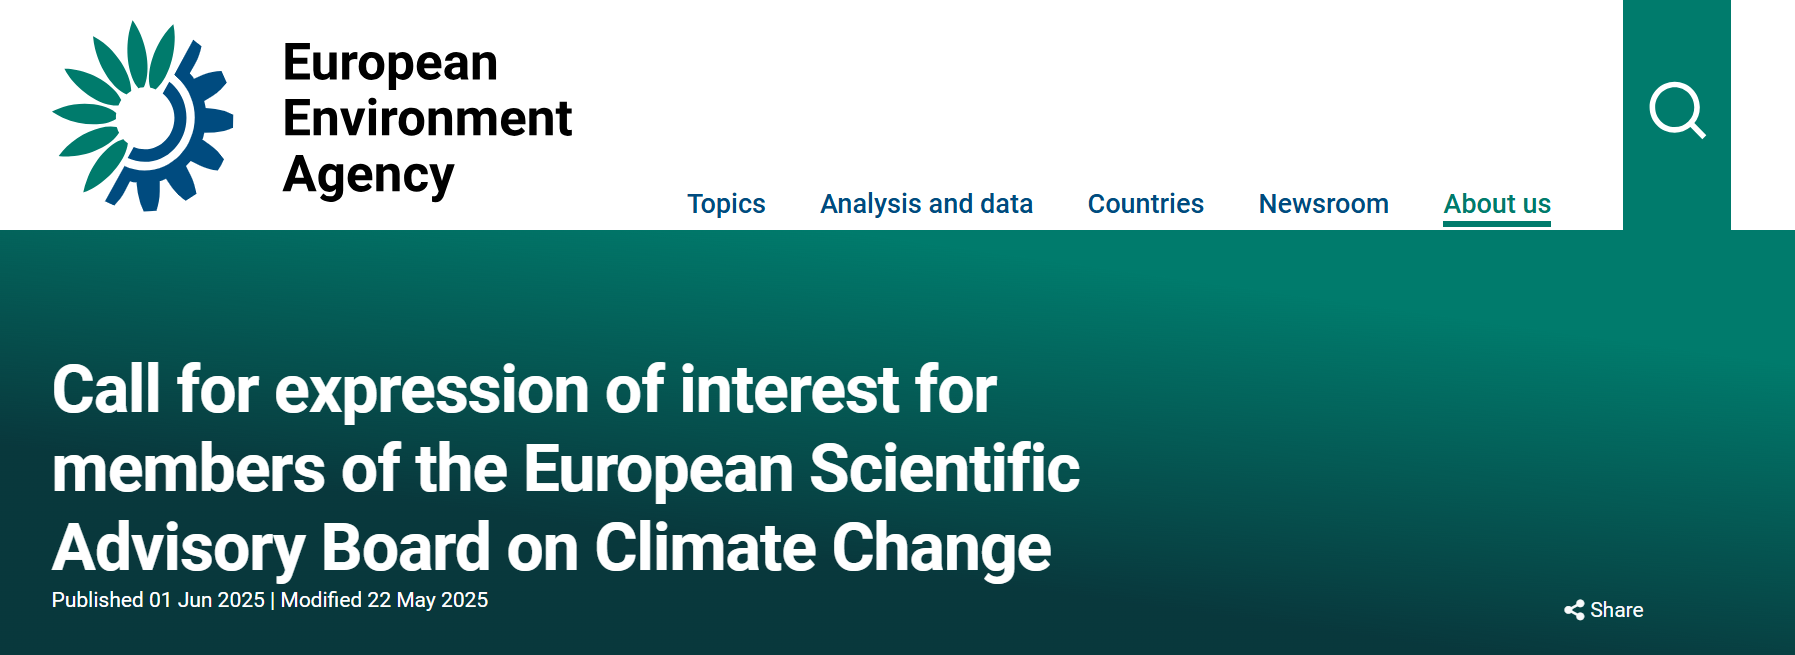Open the Analysis and data menu
The image size is (1795, 655).
click(926, 204)
